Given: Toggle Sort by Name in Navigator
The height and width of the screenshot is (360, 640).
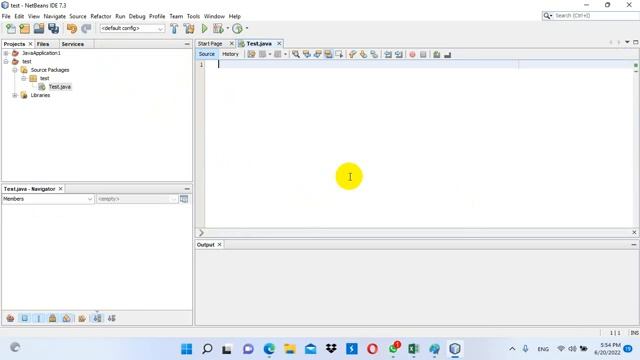Looking at the screenshot, I should point(97,318).
